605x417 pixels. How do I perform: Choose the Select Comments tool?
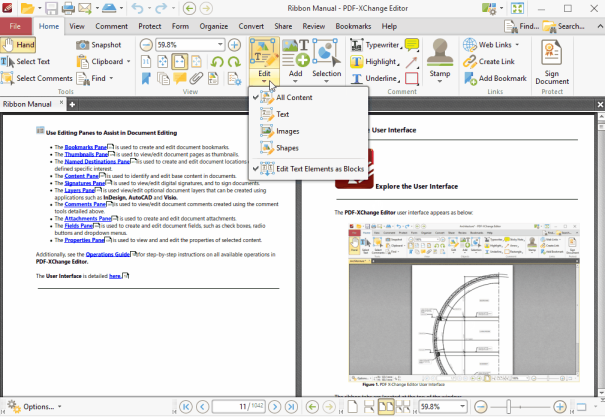point(37,78)
